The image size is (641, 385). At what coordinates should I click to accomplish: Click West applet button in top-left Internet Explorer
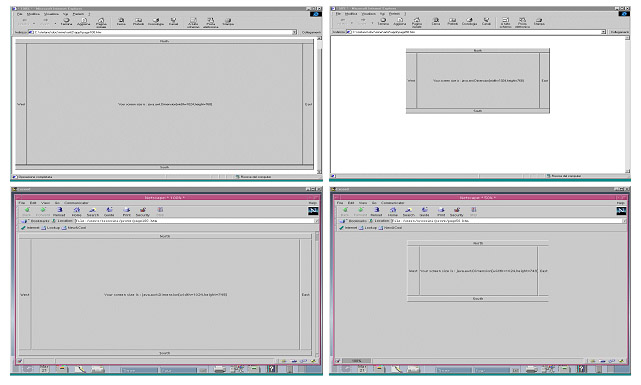click(x=21, y=104)
